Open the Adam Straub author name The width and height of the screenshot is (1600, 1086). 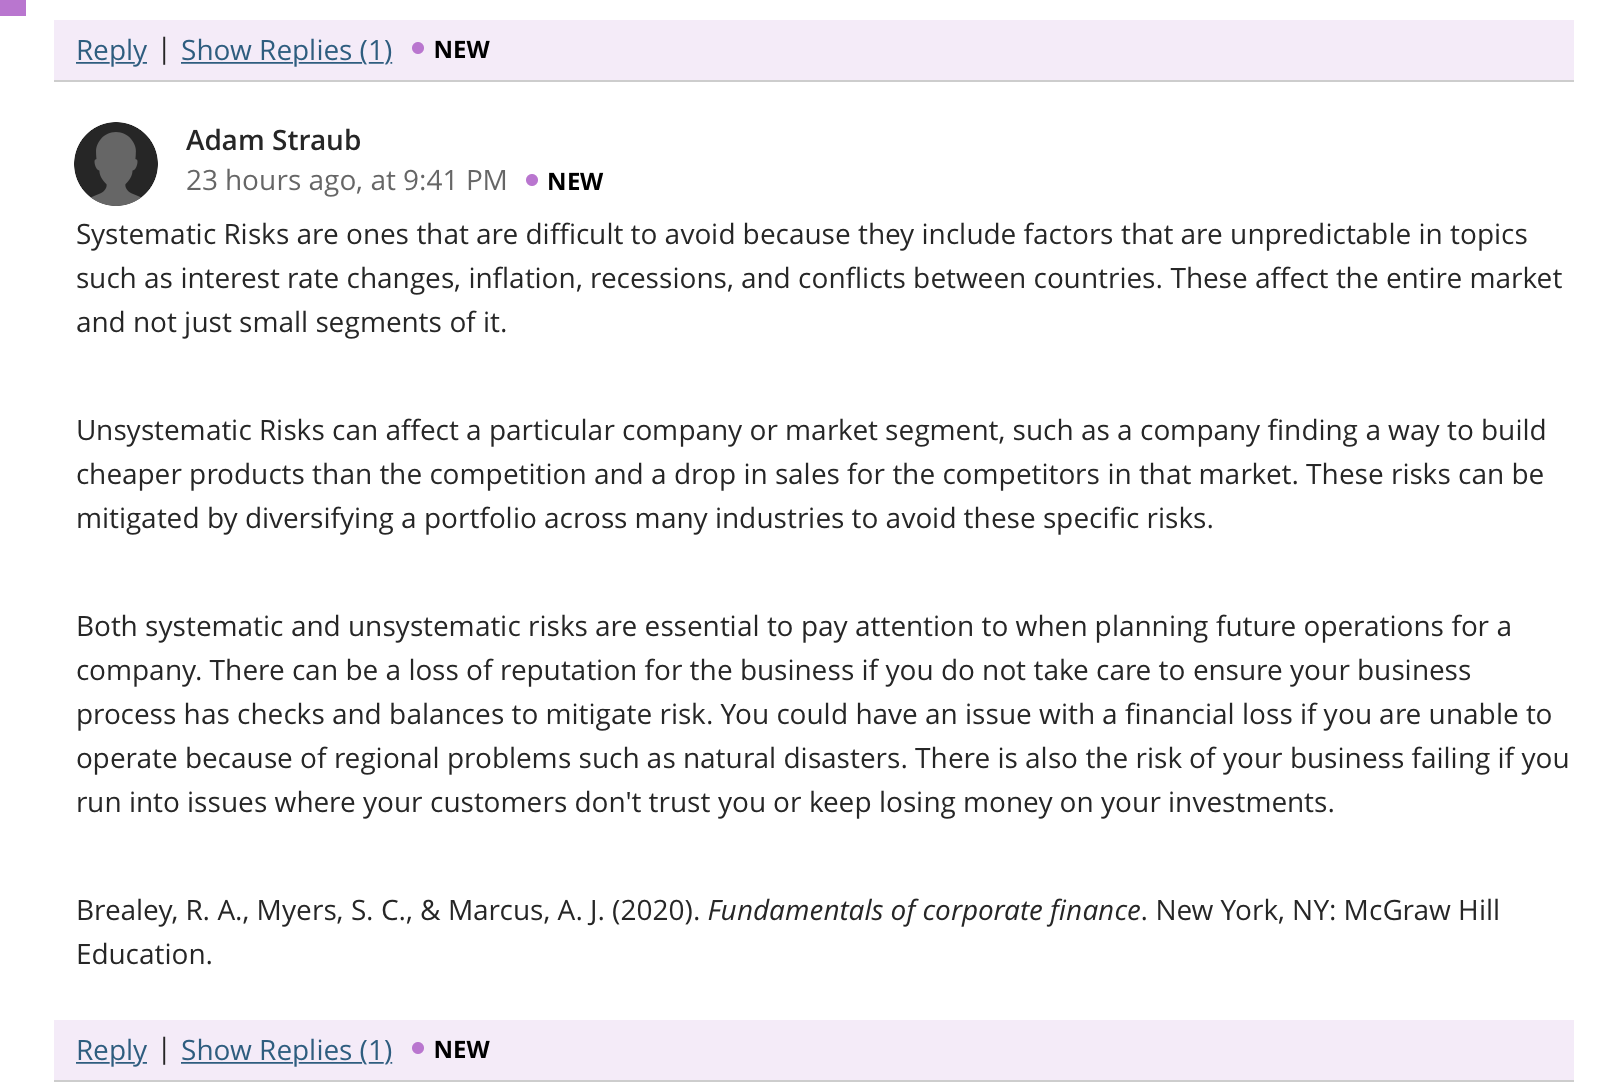(273, 140)
